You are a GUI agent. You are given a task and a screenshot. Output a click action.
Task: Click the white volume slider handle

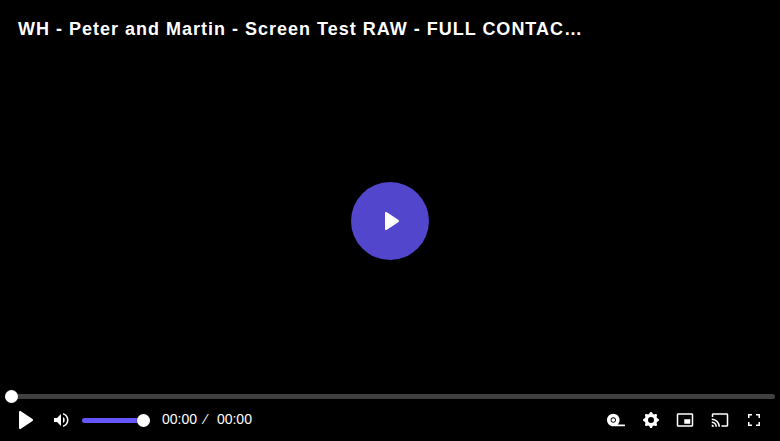click(143, 421)
